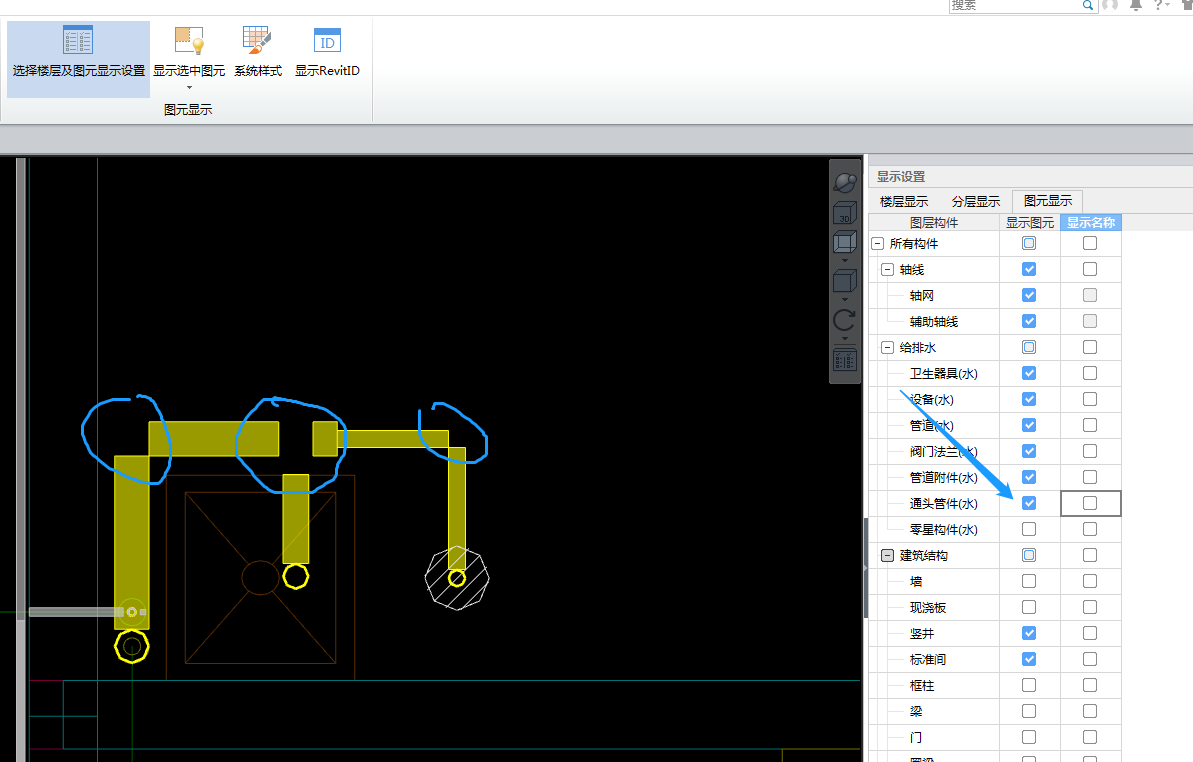Uncheck 显示图元 for 标准间
Image resolution: width=1193 pixels, height=762 pixels.
(x=1029, y=659)
